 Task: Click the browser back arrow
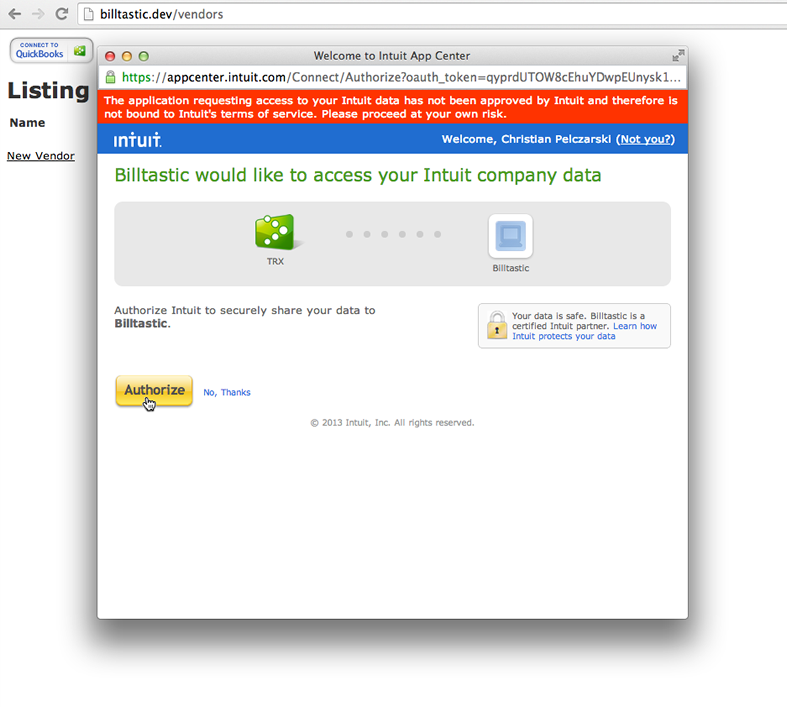click(15, 14)
